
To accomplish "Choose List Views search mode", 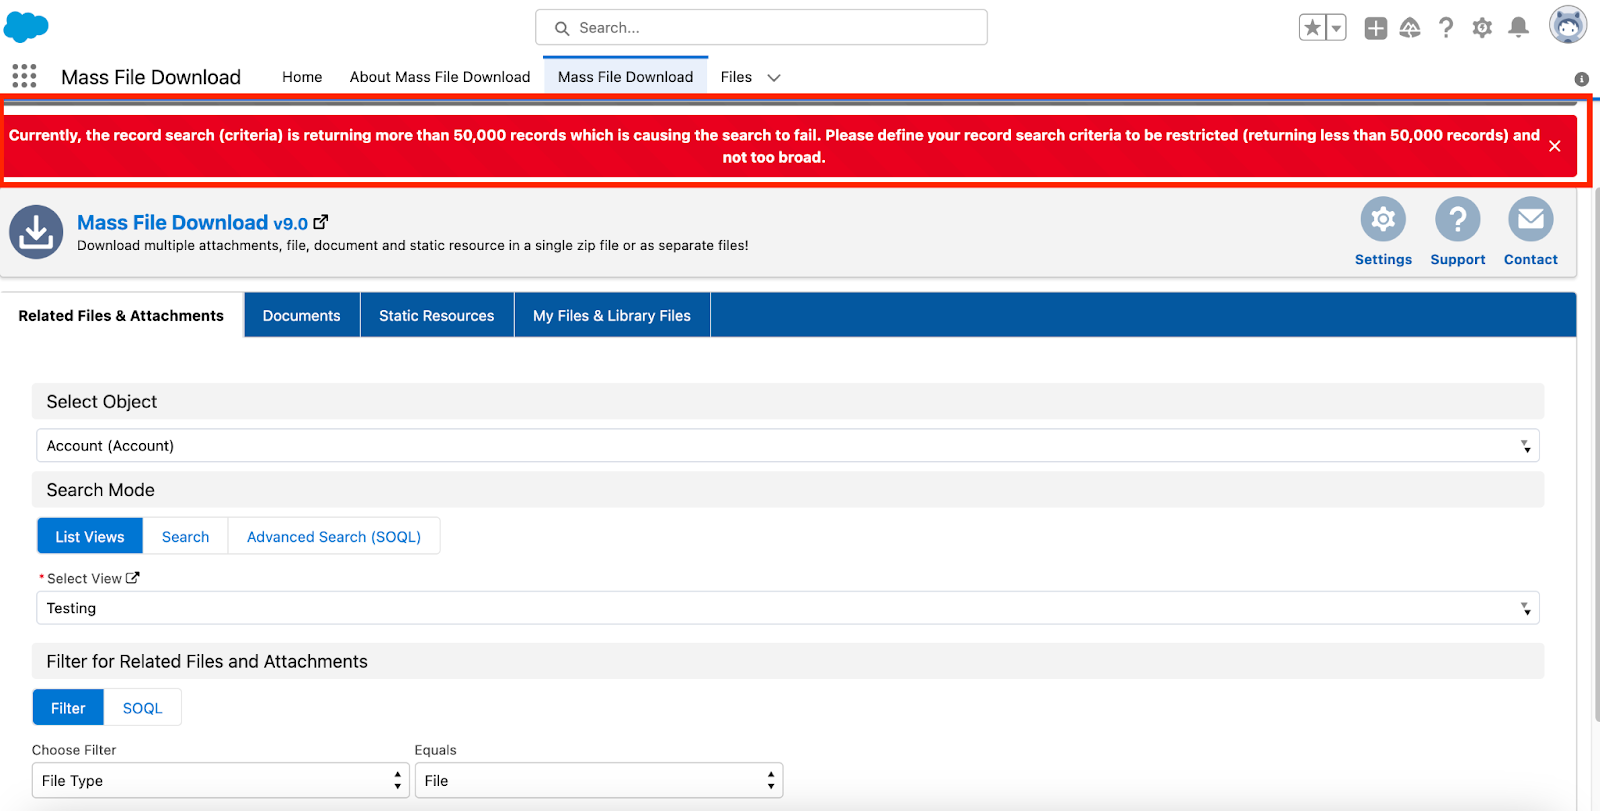I will pyautogui.click(x=90, y=536).
